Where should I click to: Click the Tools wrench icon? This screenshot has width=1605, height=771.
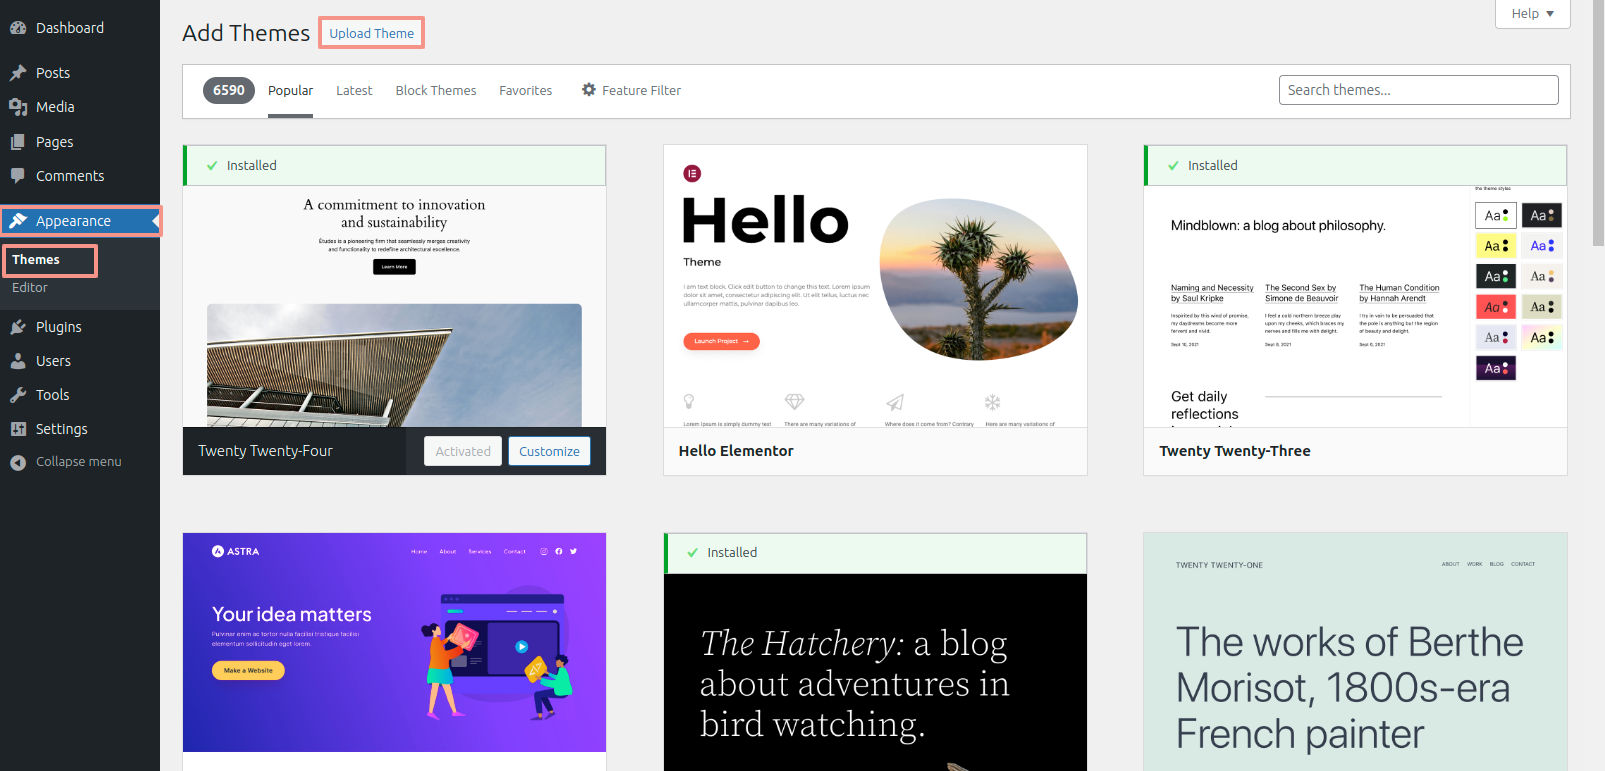[x=18, y=395]
